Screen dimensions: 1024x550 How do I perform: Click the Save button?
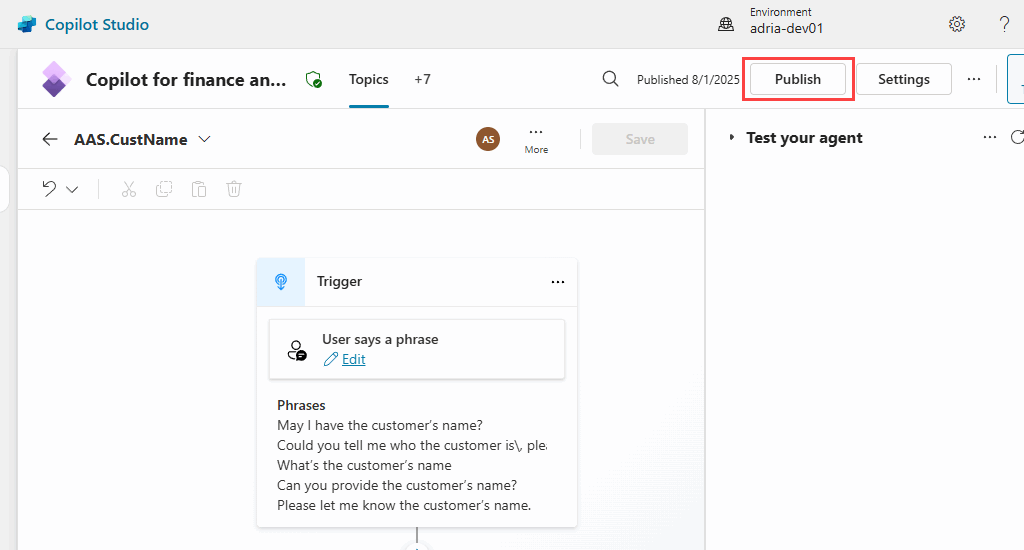click(x=640, y=139)
